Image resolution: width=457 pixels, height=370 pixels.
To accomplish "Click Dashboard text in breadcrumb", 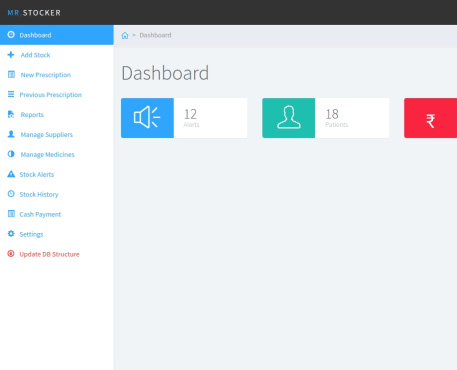I will click(x=155, y=35).
